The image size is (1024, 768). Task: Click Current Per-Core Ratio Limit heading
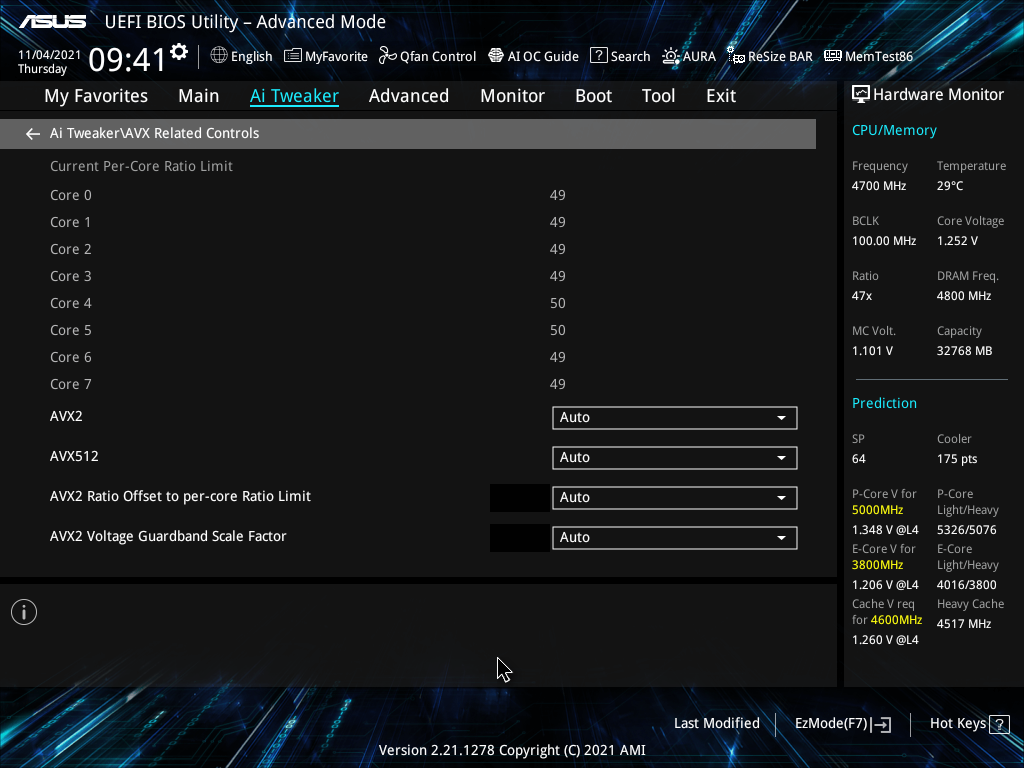click(141, 167)
